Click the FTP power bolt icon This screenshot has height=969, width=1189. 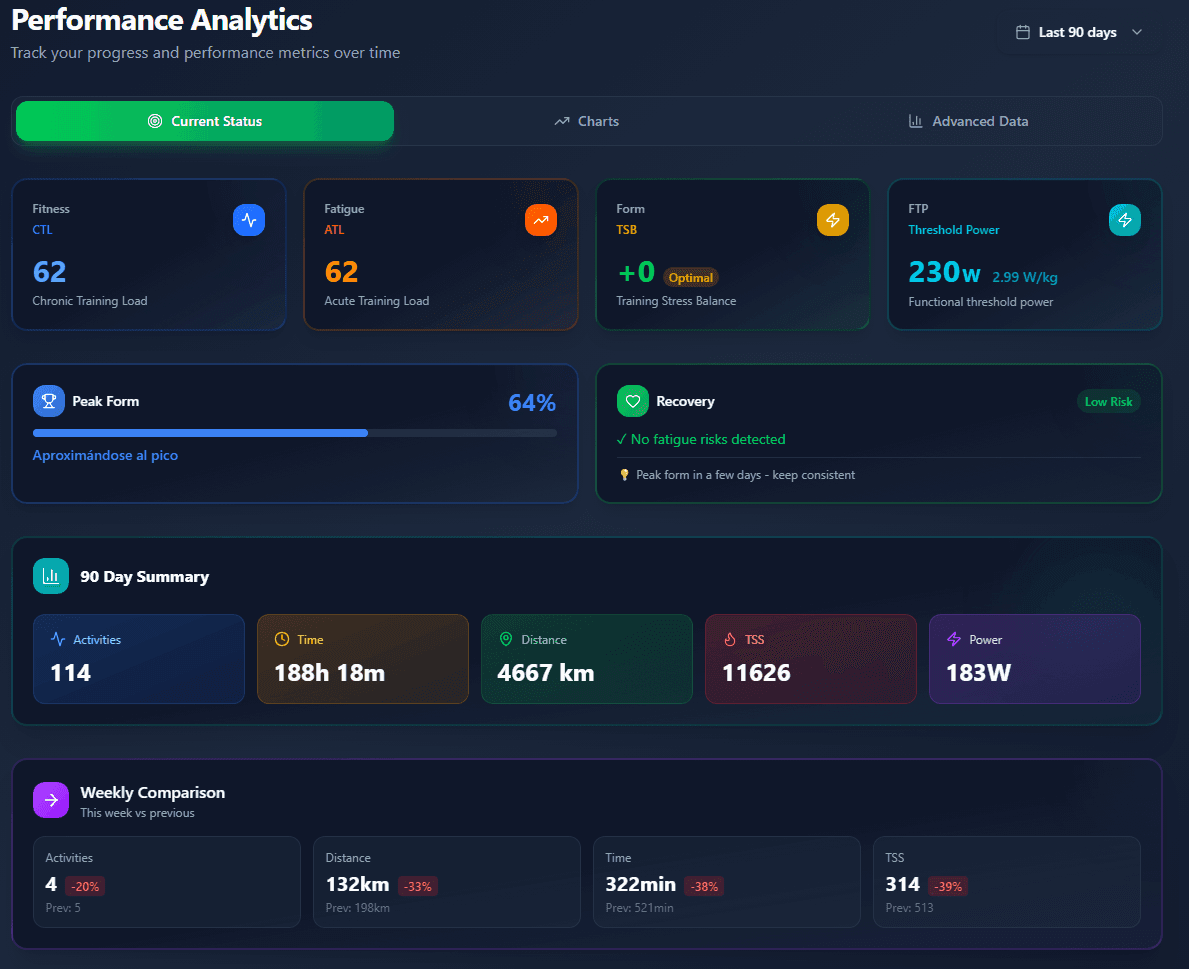(1125, 220)
